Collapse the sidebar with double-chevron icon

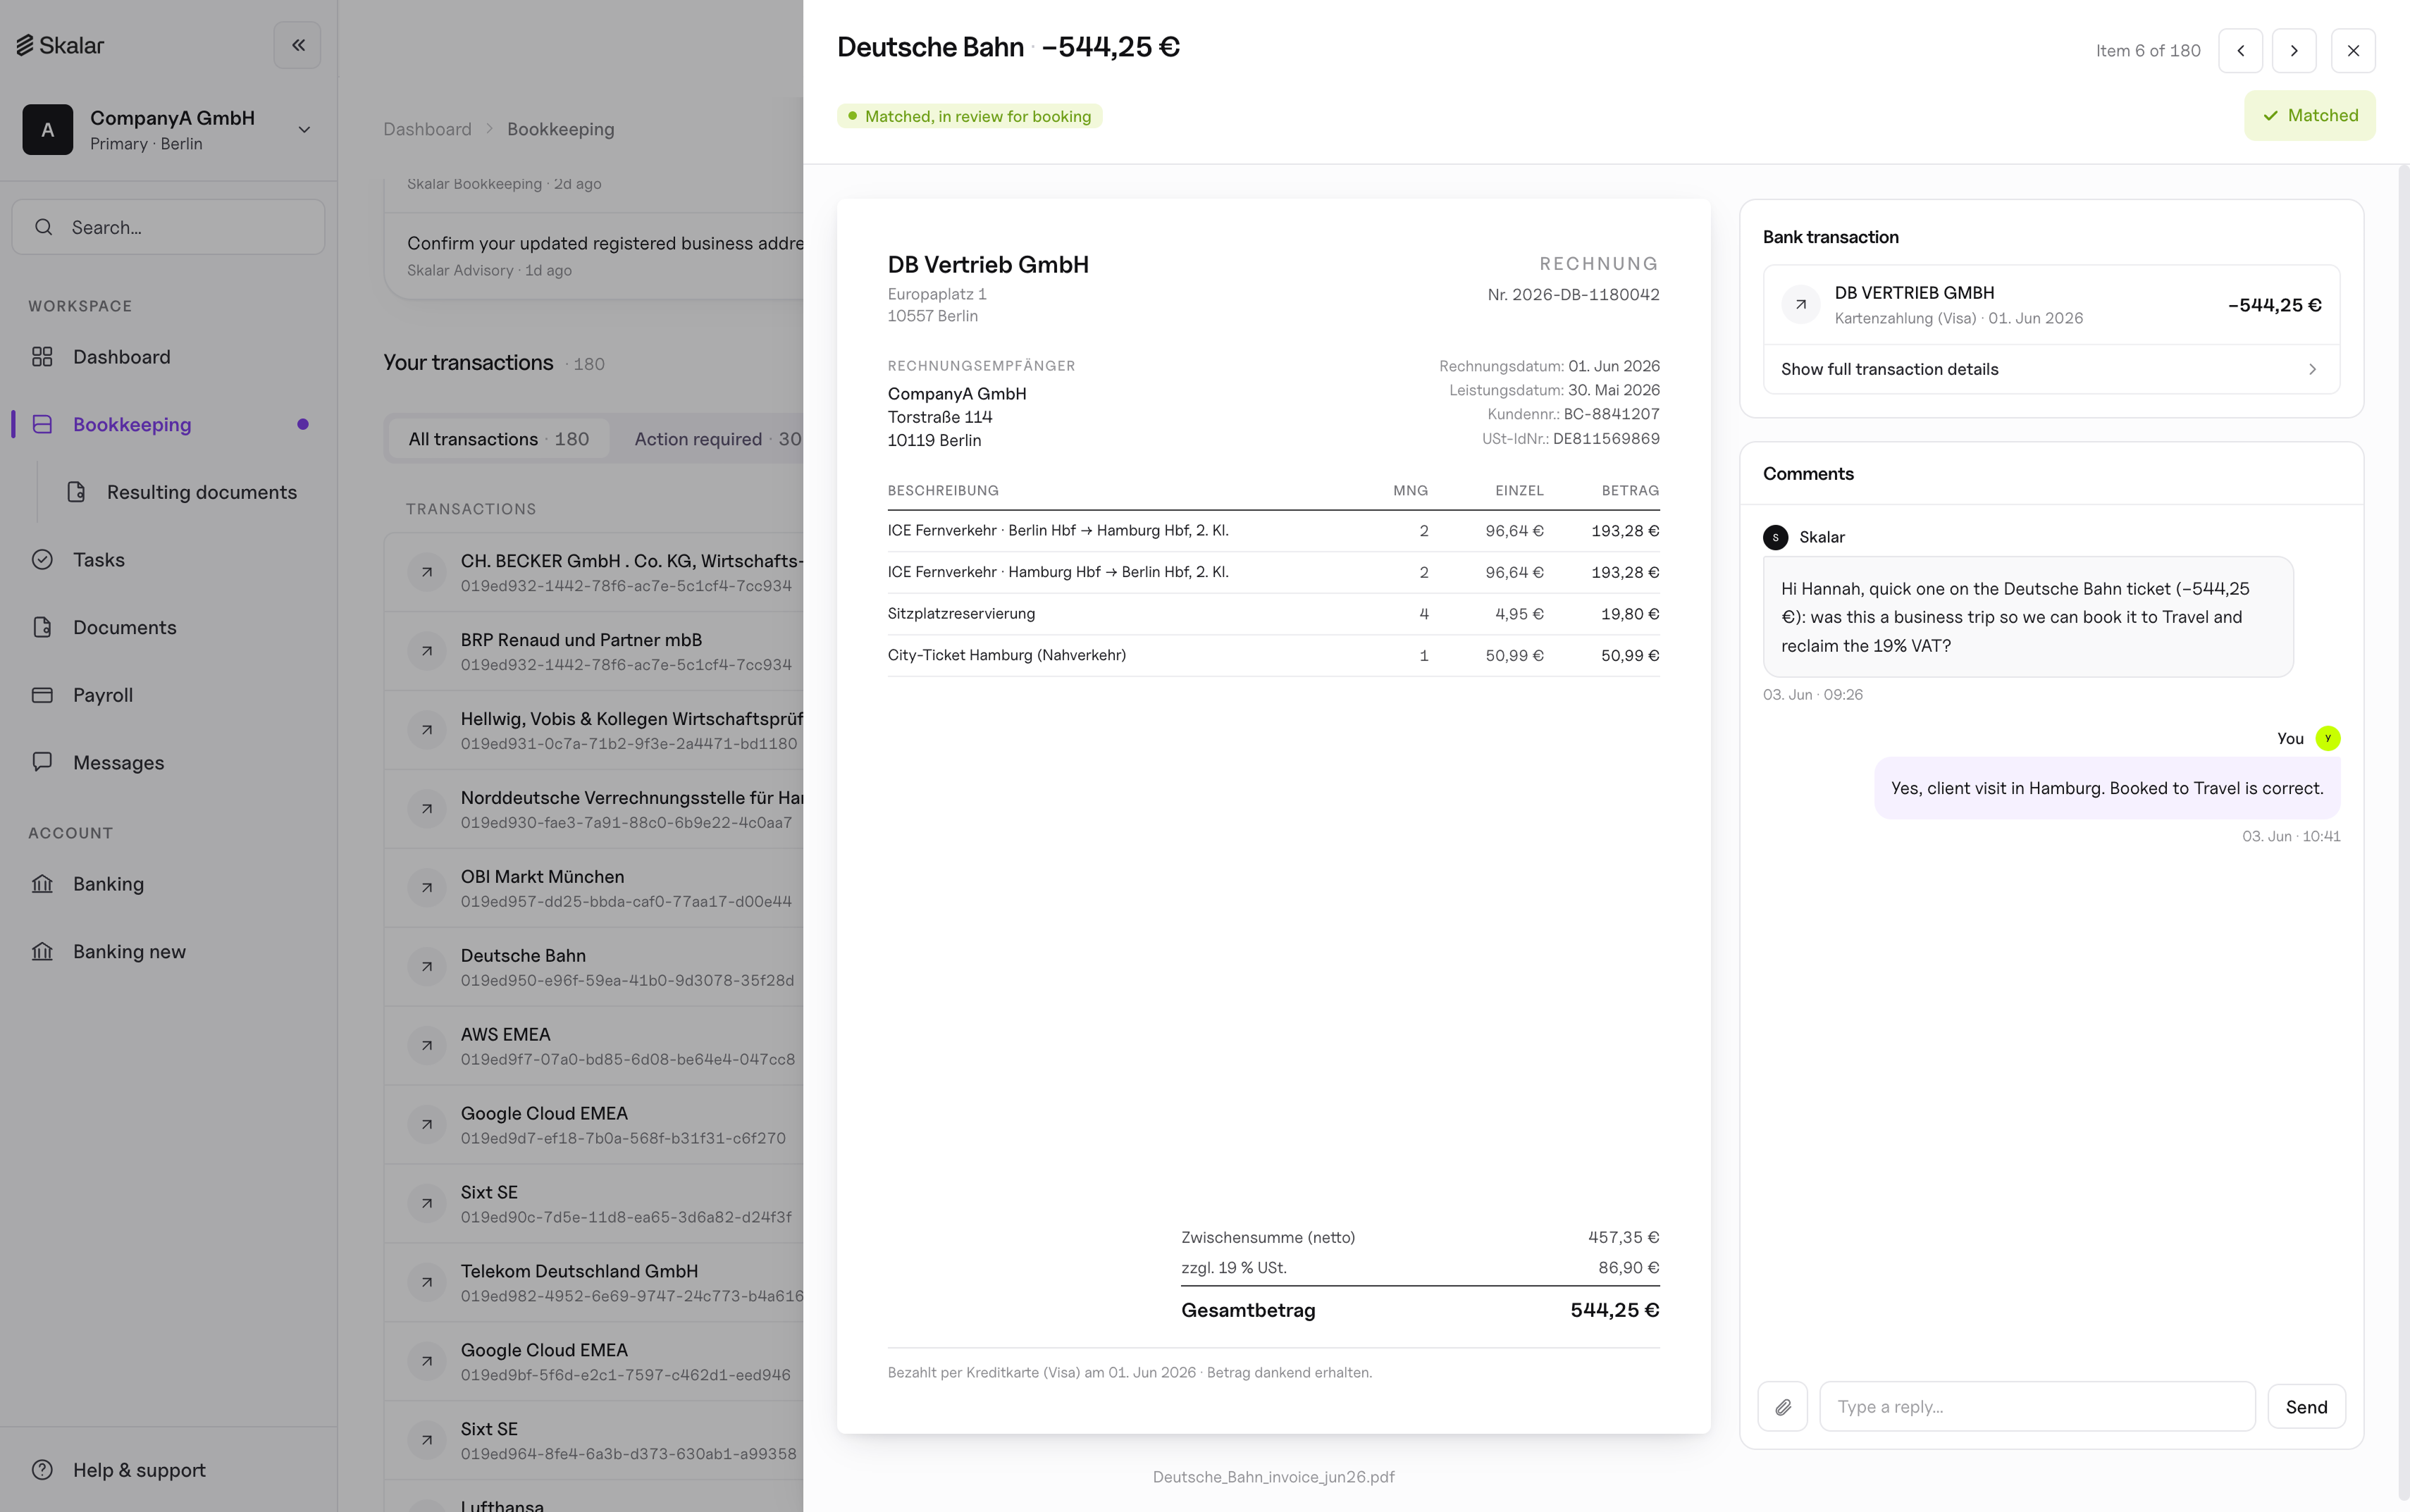[297, 45]
